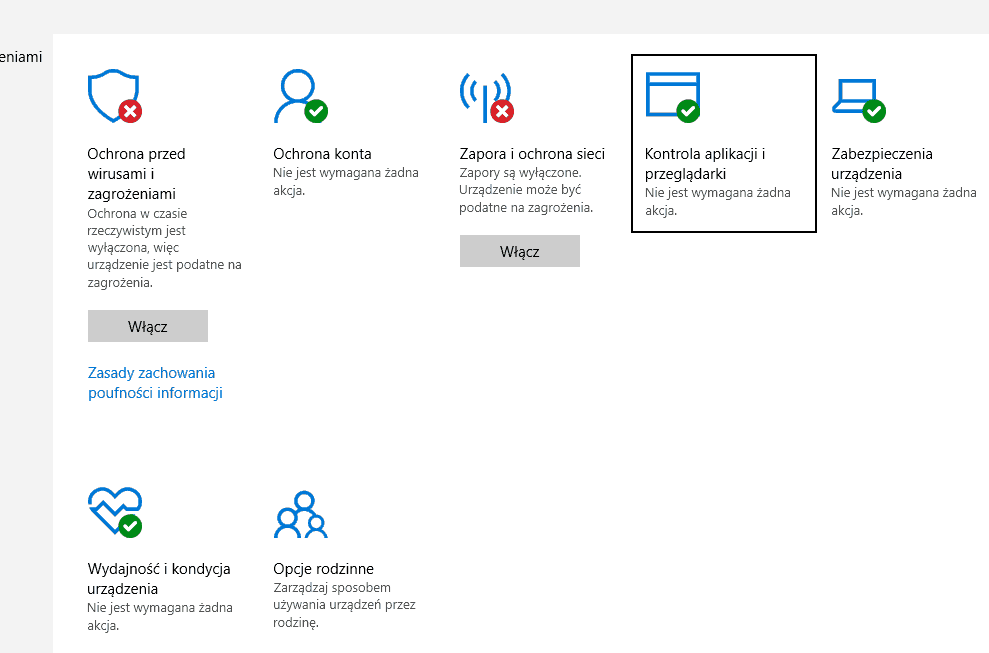The image size is (989, 653).
Task: Select the Zabezpieczenia urządzenia heading
Action: (x=882, y=163)
